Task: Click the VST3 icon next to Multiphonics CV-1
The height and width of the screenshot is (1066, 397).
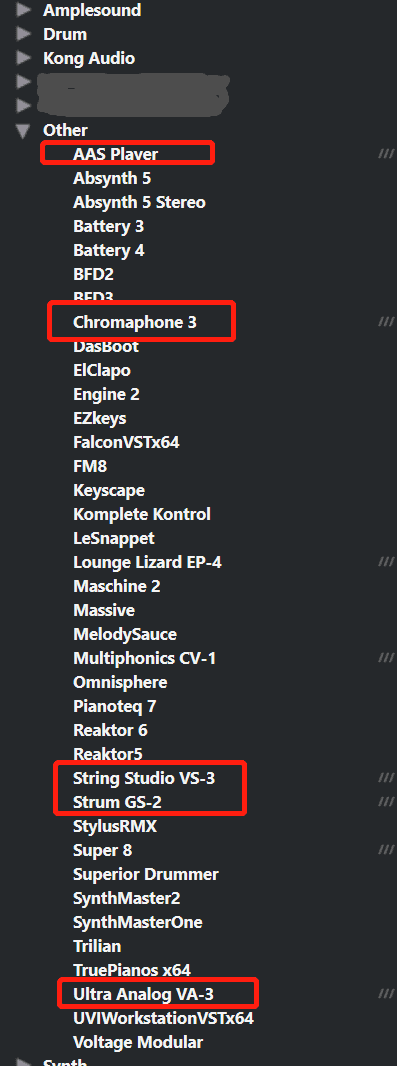Action: pos(387,657)
